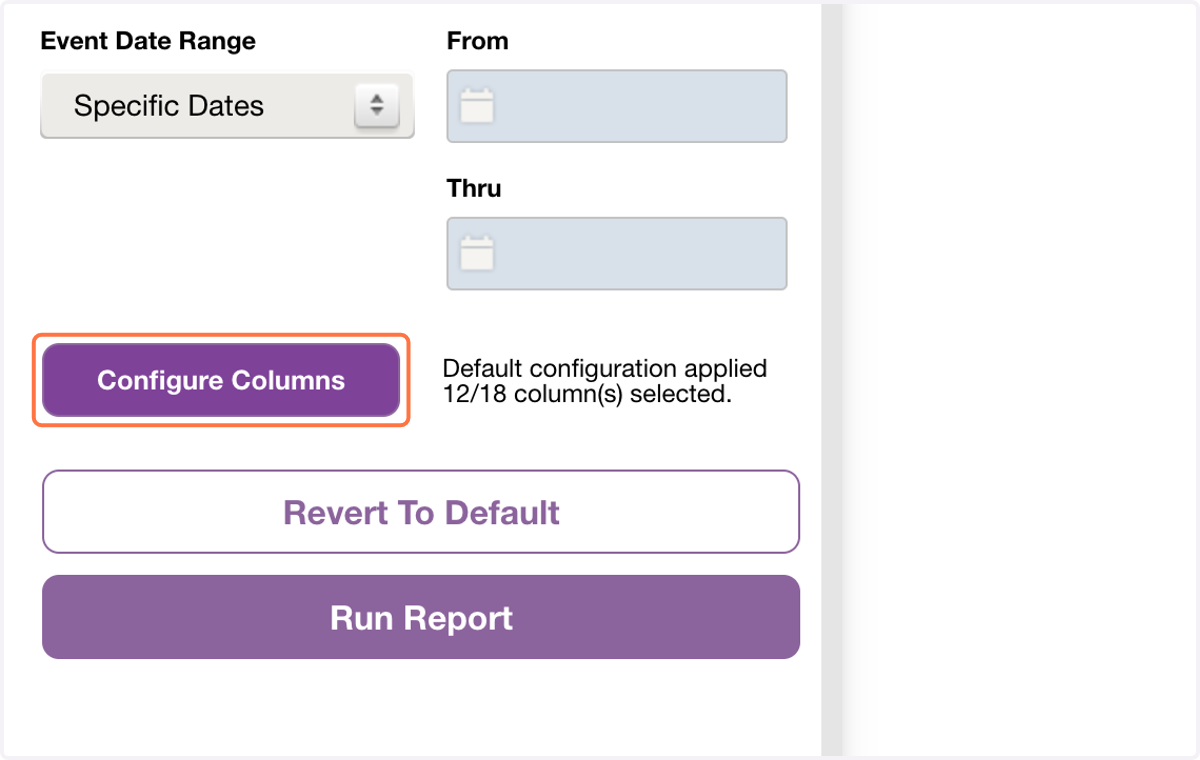Click the 'Default configuration applied' text
Screen dimensions: 1200x760
tap(605, 368)
